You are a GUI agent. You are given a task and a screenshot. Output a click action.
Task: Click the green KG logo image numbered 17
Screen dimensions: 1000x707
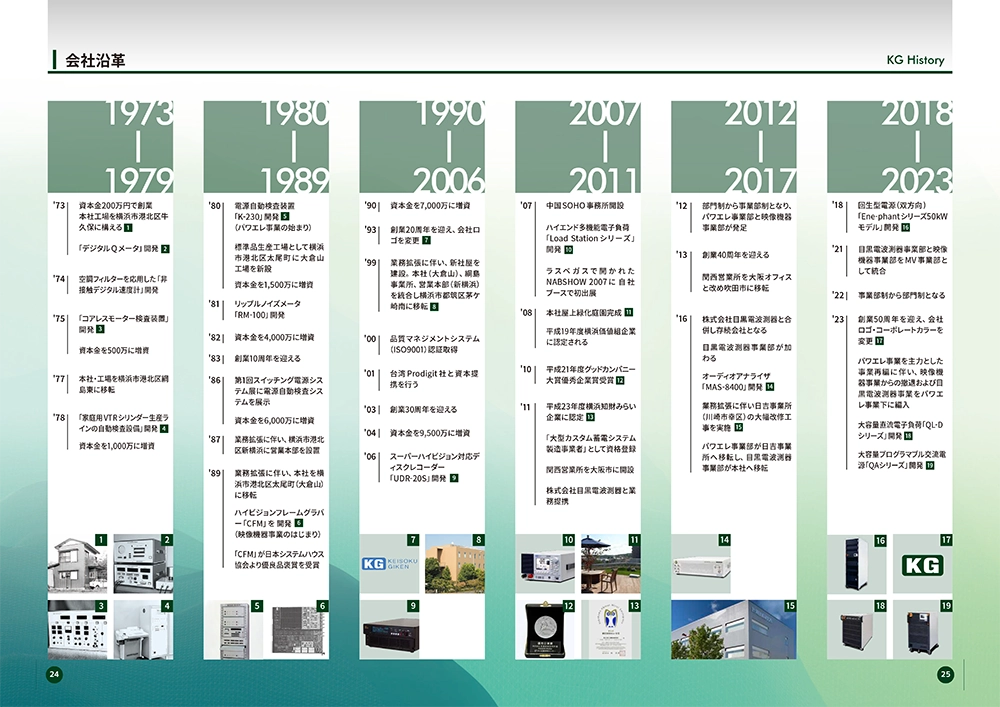[918, 566]
